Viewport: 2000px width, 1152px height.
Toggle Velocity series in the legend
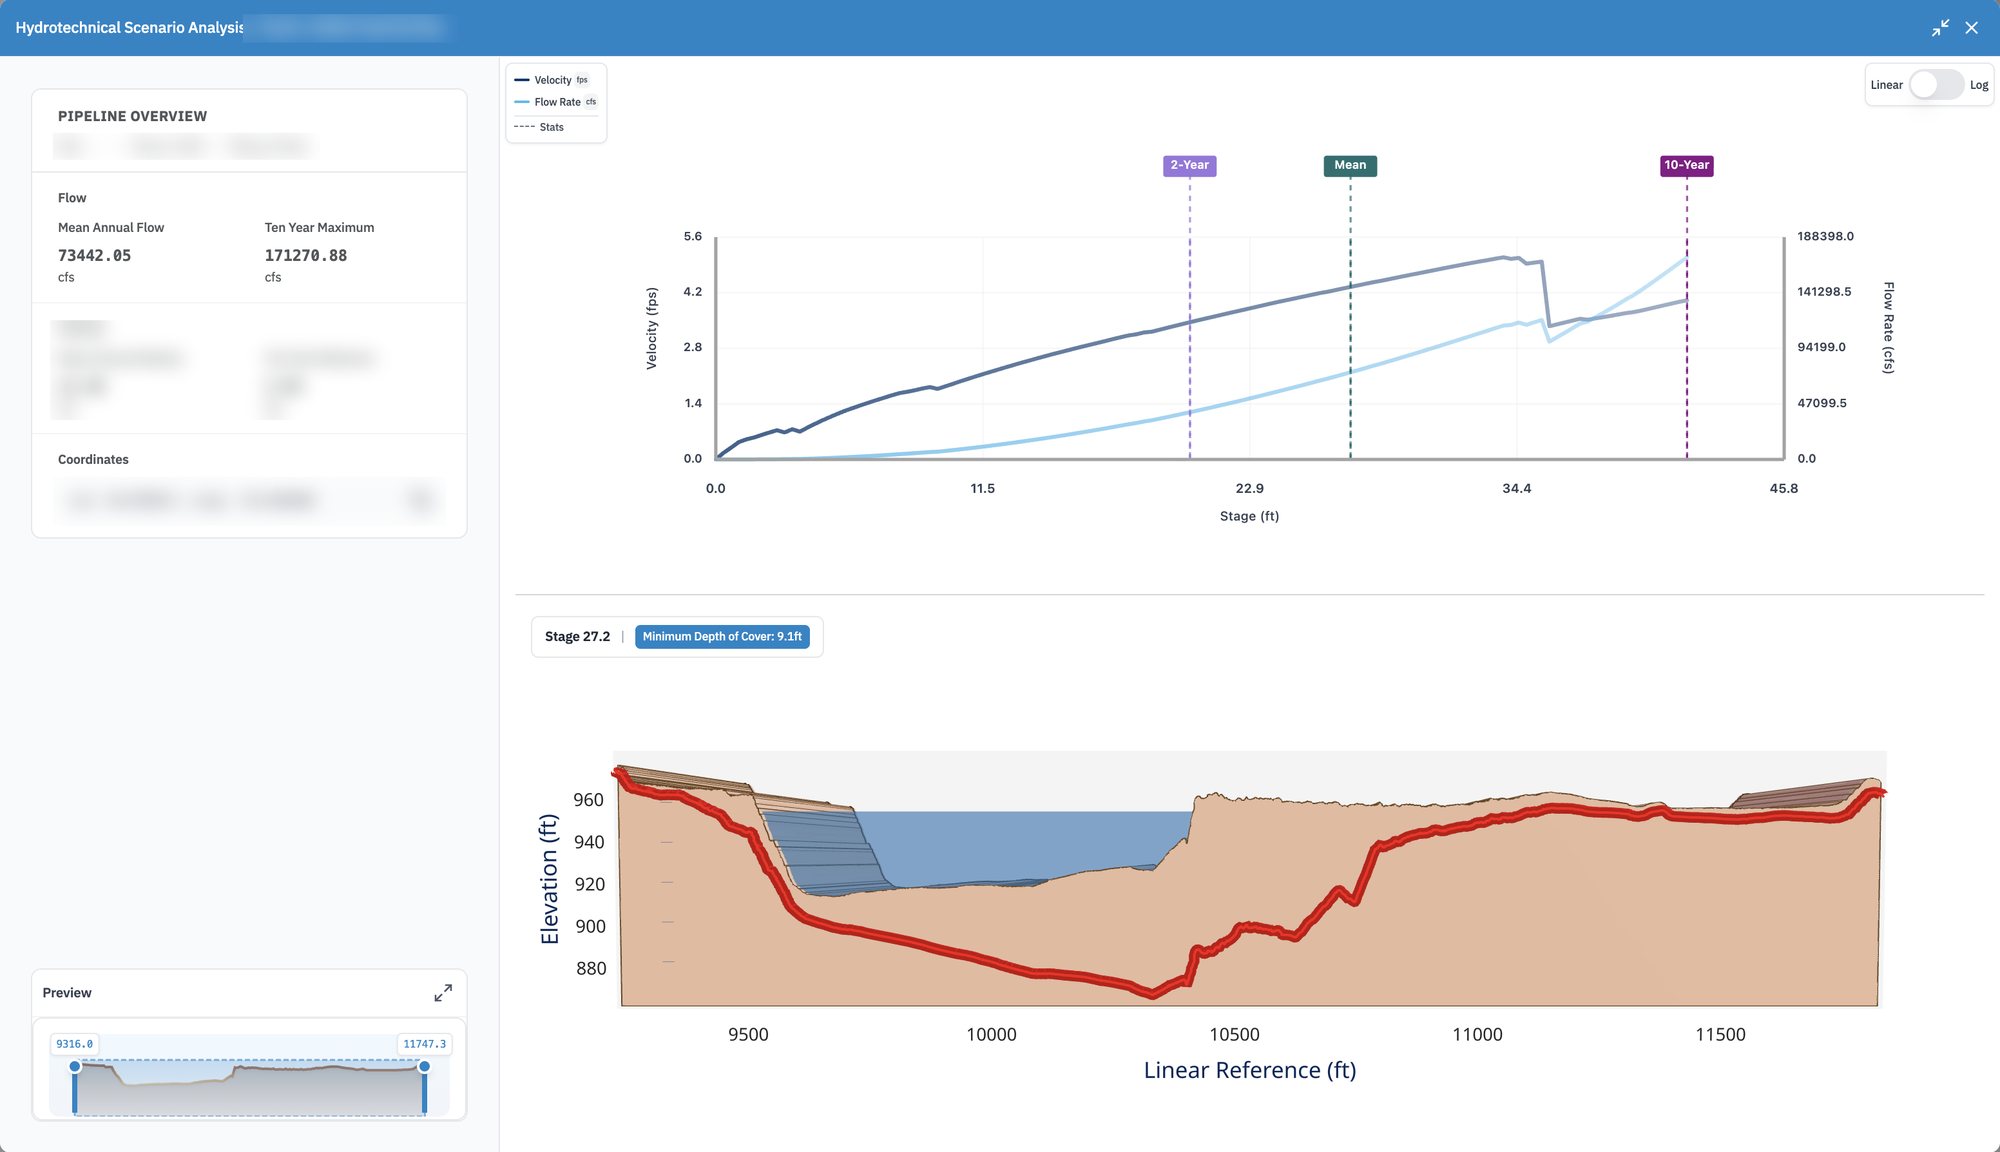[552, 80]
